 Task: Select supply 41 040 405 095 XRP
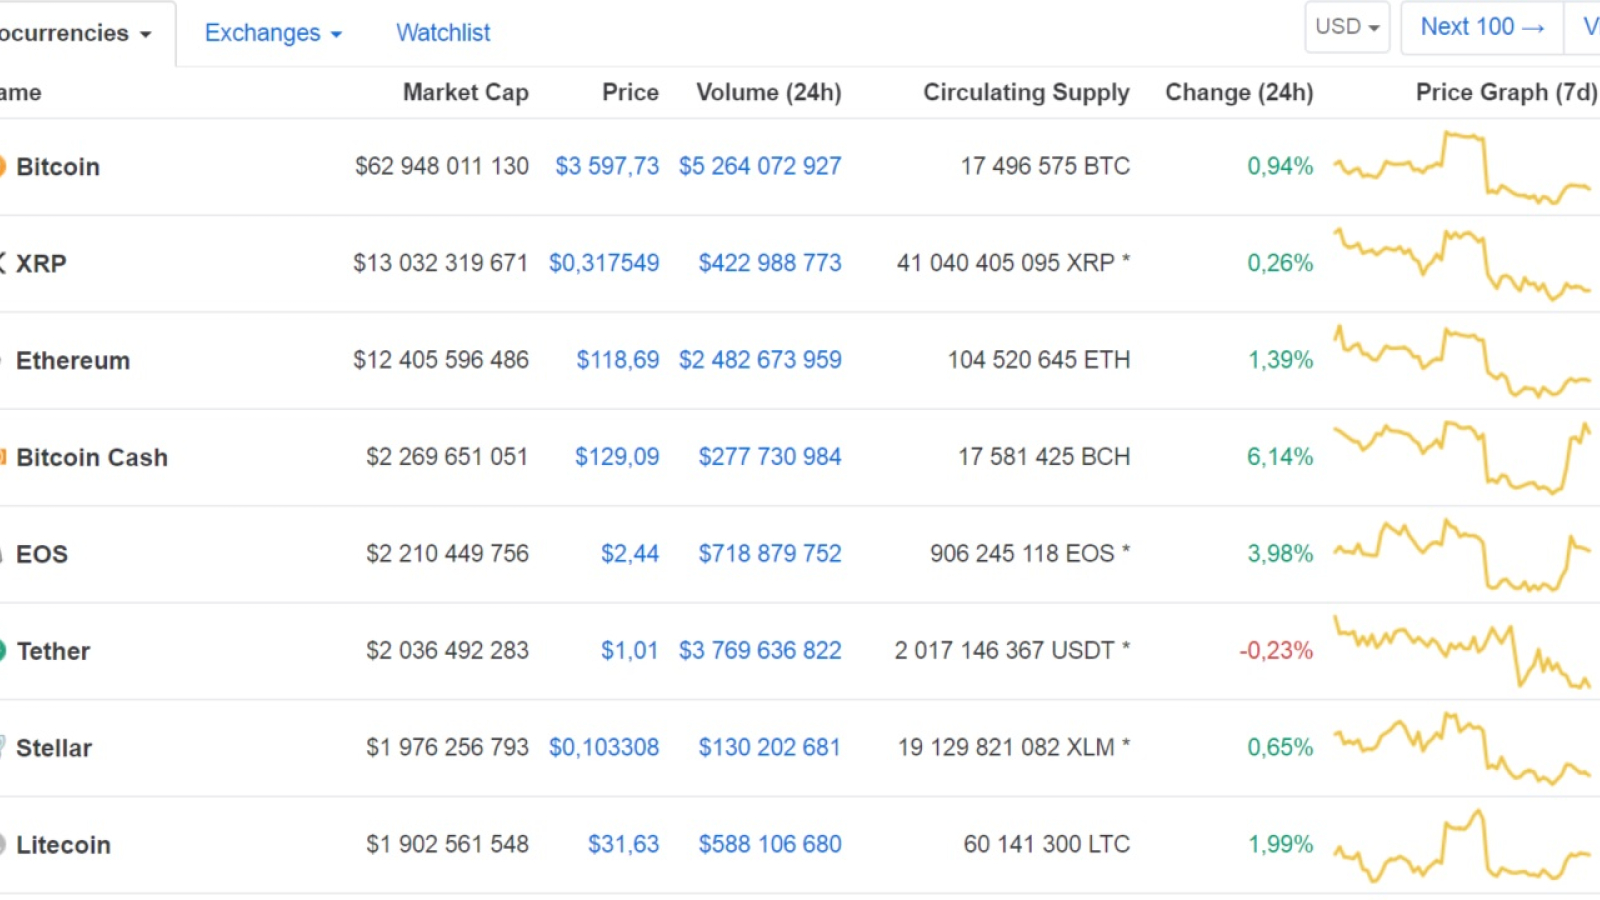coord(1006,263)
